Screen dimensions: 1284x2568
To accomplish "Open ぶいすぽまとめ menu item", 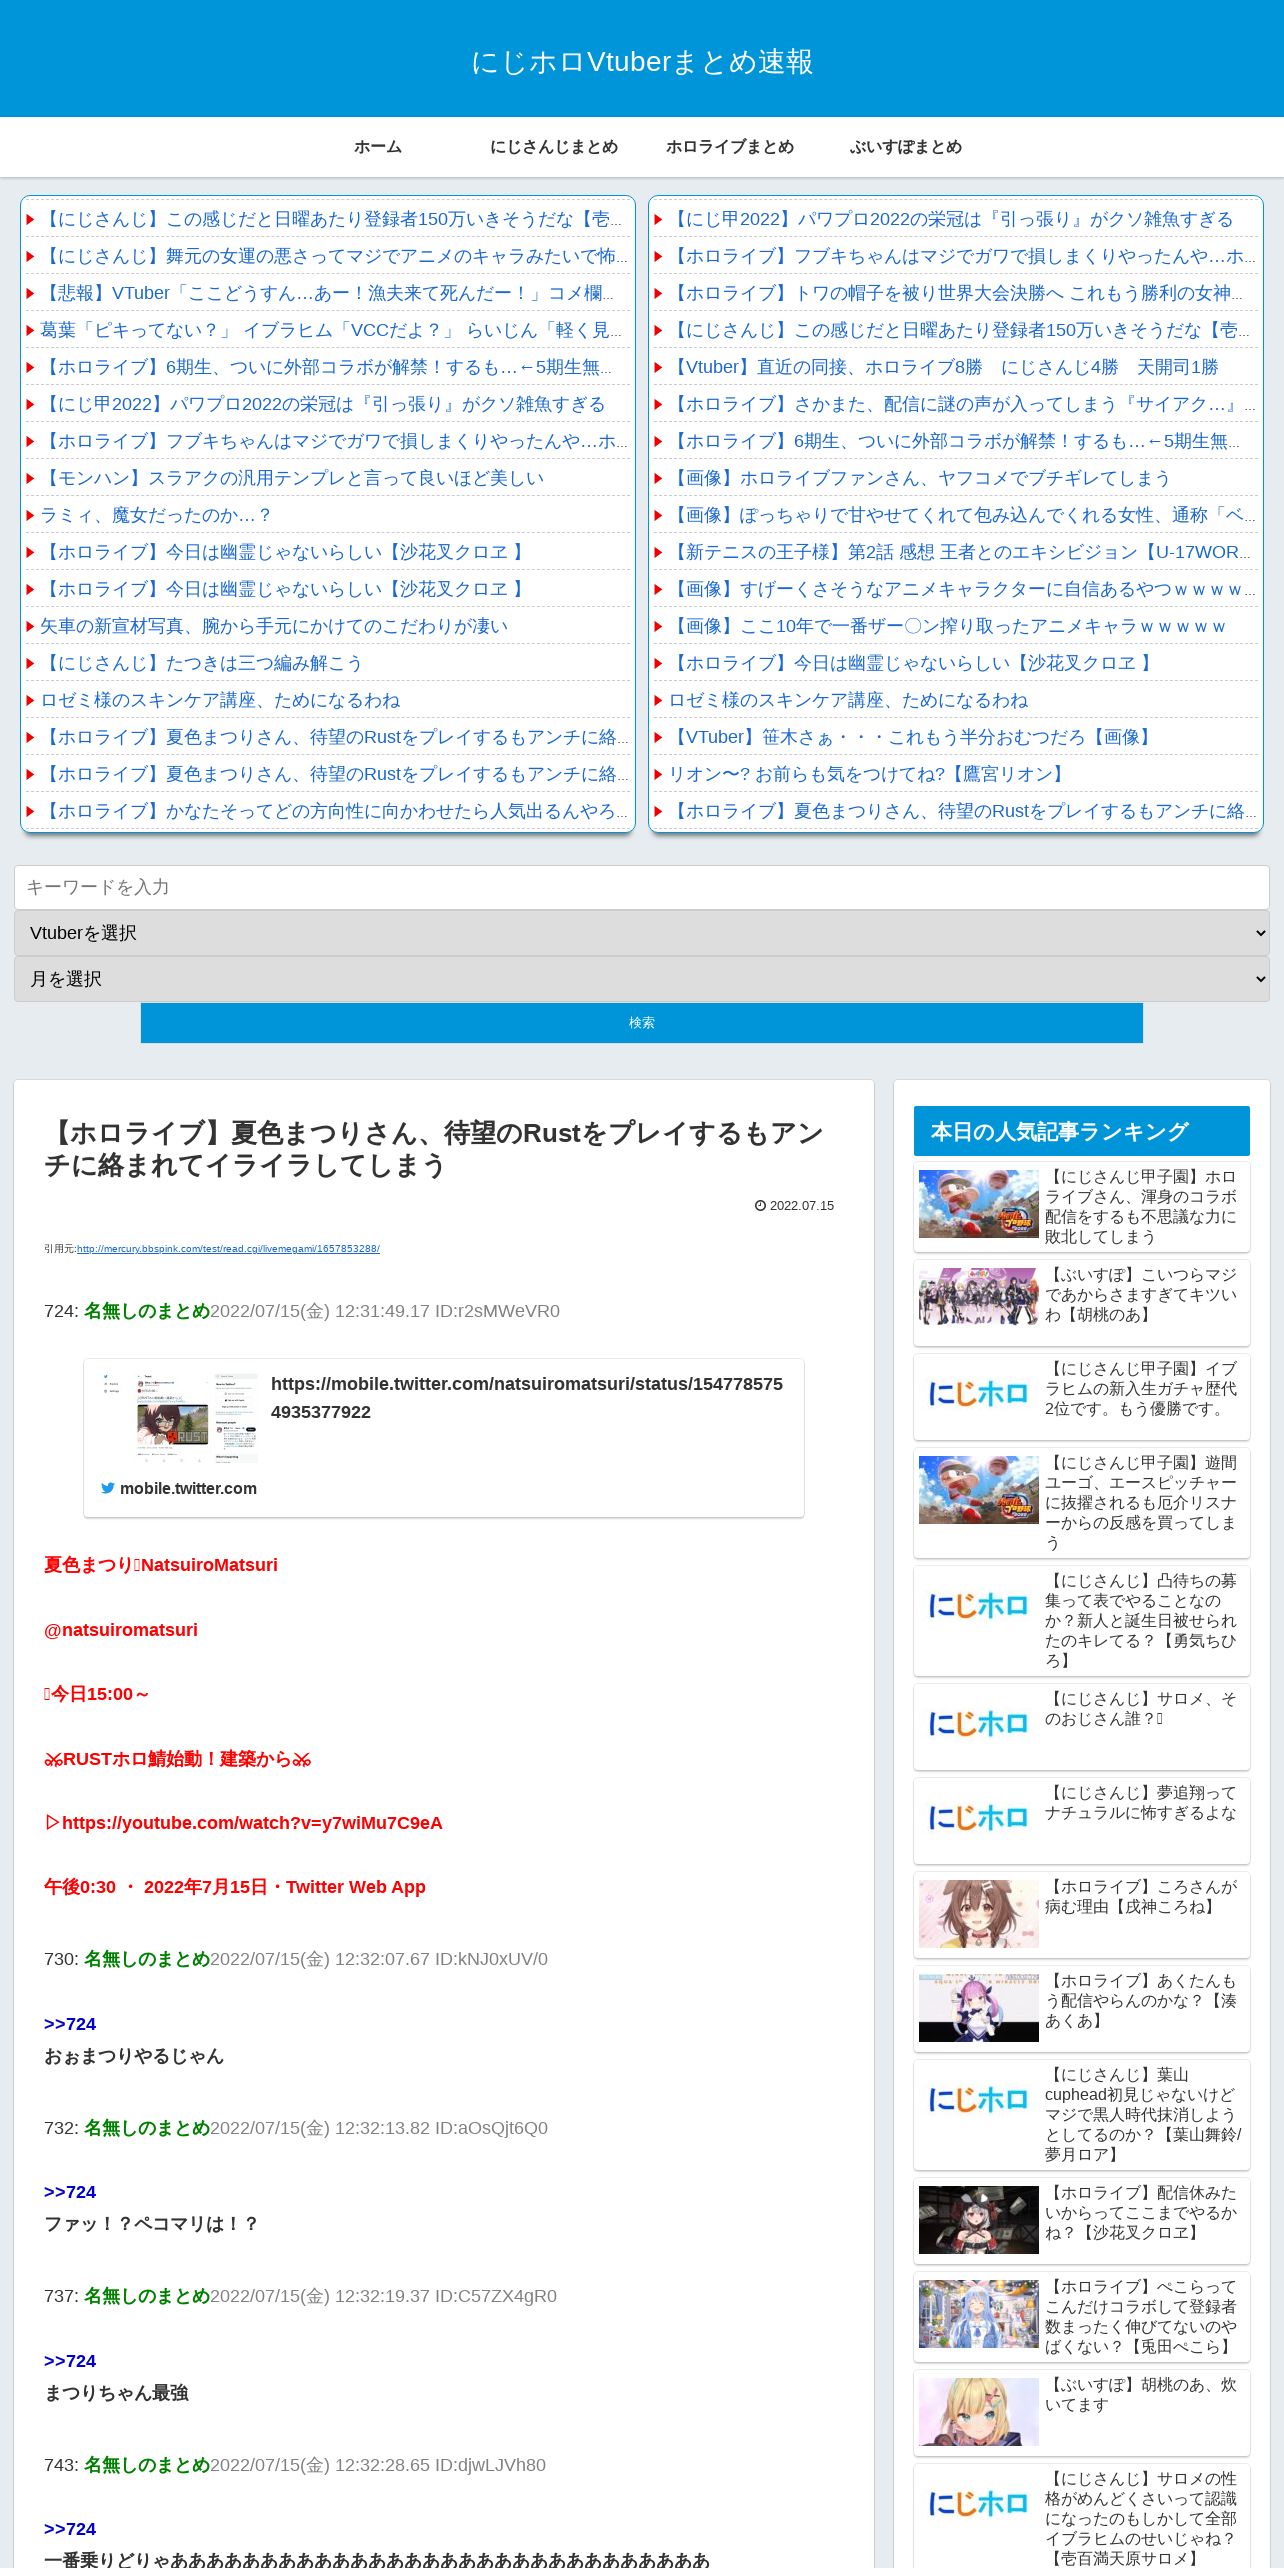I will coord(906,147).
